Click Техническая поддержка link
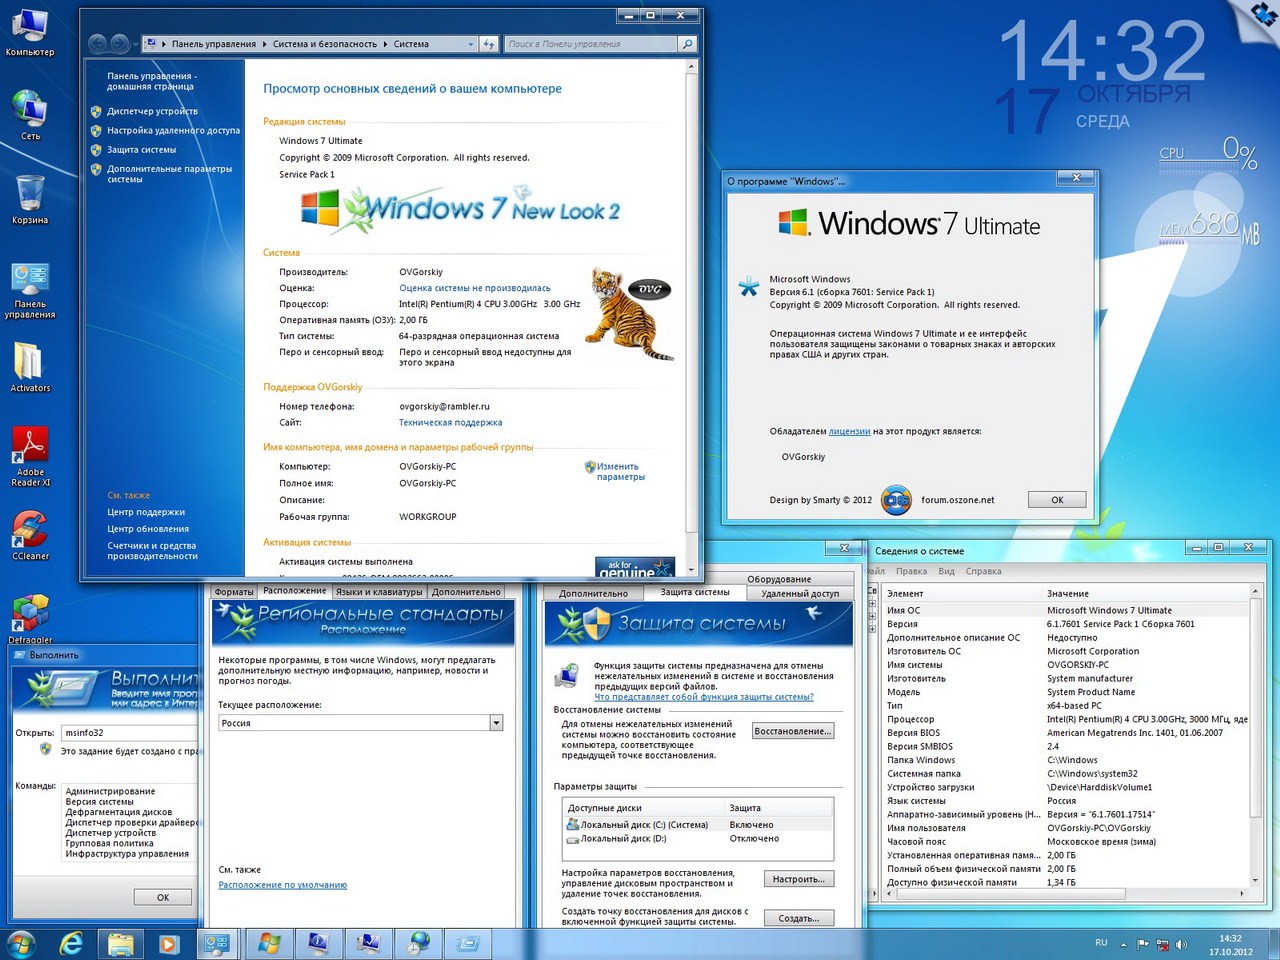Screen dimensions: 1280x960 click(x=450, y=423)
